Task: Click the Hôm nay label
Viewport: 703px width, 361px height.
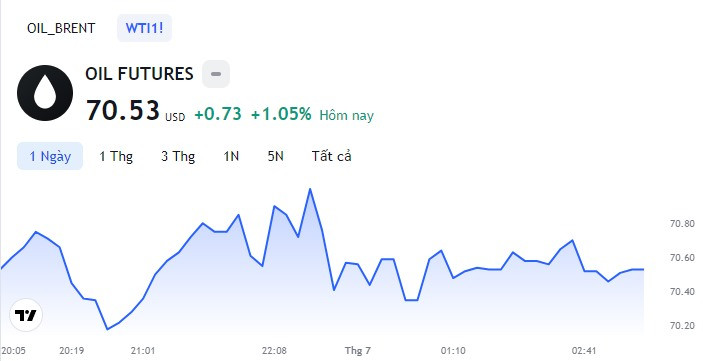Action: click(347, 115)
